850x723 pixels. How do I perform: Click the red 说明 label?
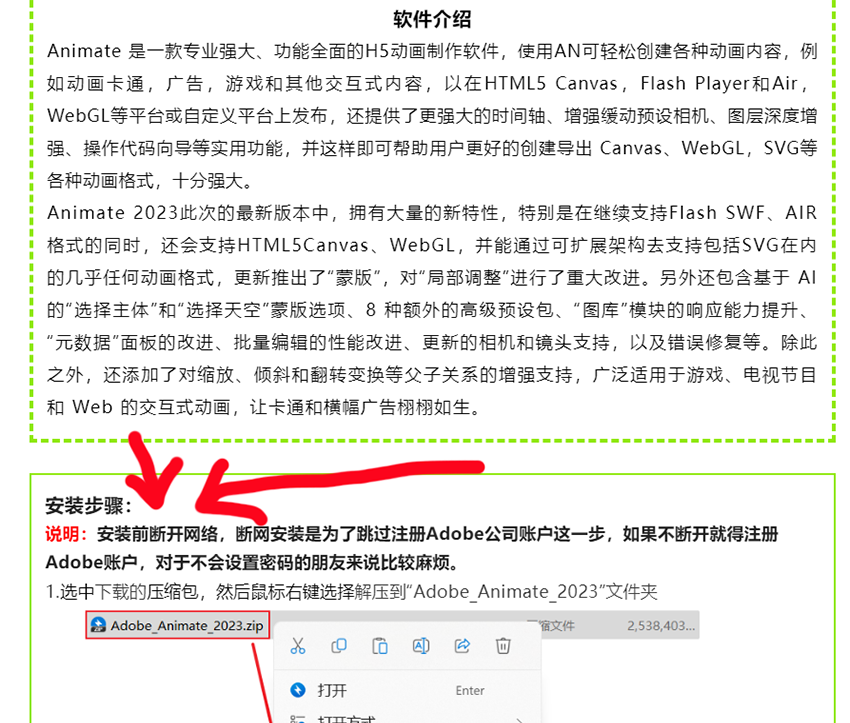(x=67, y=535)
